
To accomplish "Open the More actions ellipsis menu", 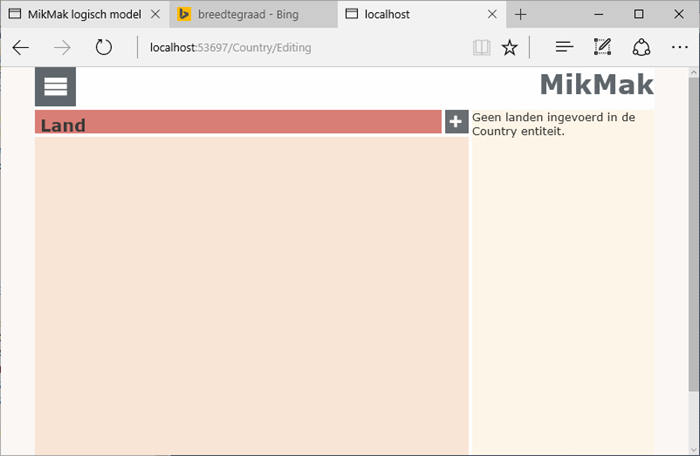I will pos(680,47).
